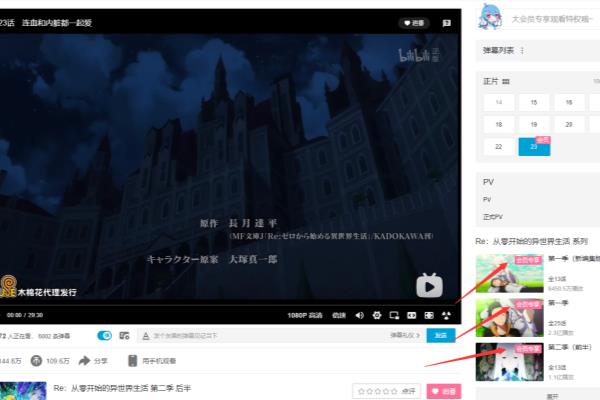
Task: Click the blue 发送 send button
Action: (441, 335)
